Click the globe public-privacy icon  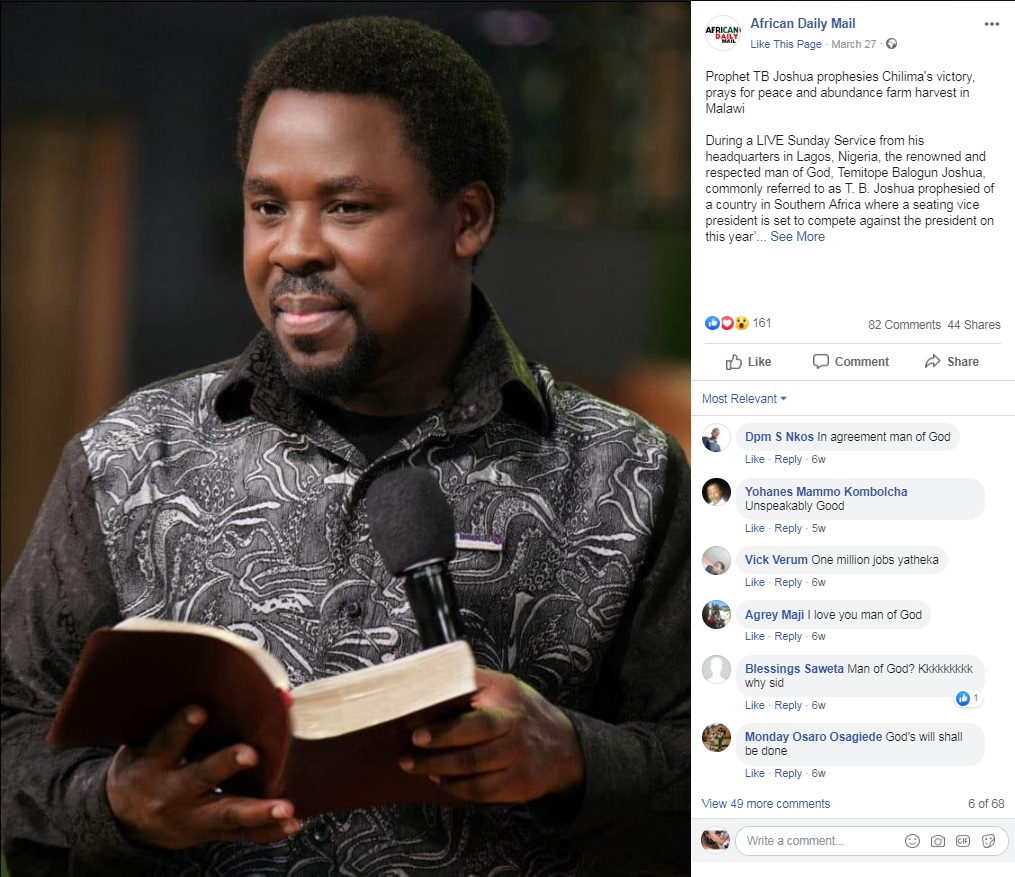coord(891,44)
